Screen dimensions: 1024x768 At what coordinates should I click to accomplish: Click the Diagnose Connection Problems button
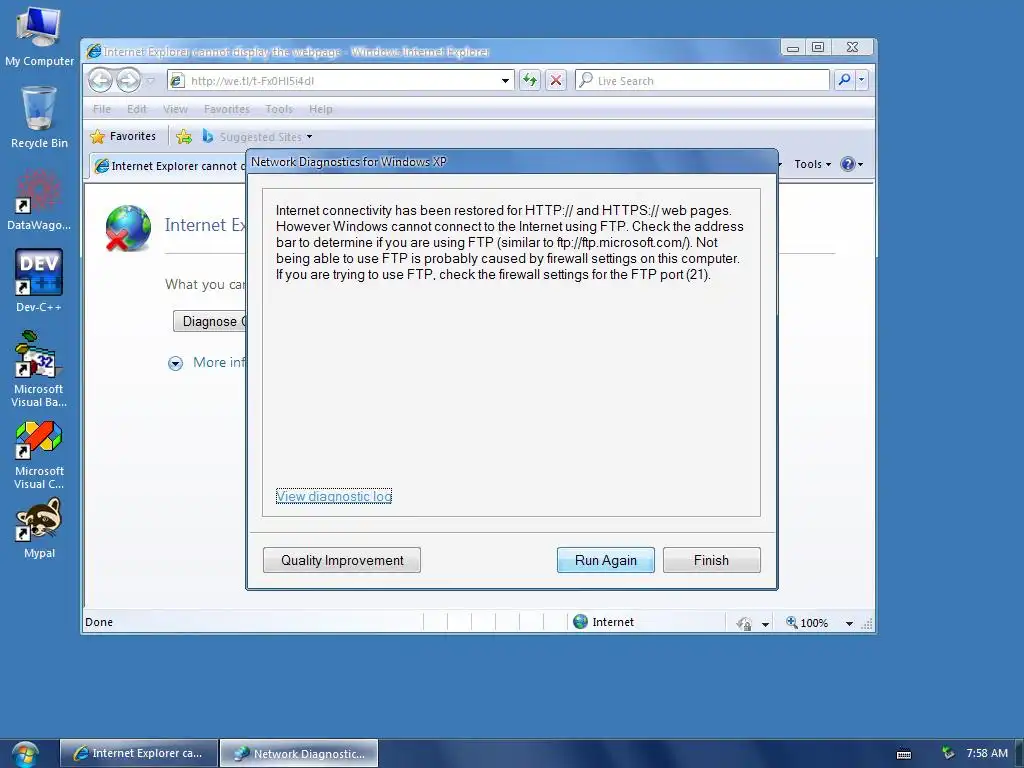(210, 321)
